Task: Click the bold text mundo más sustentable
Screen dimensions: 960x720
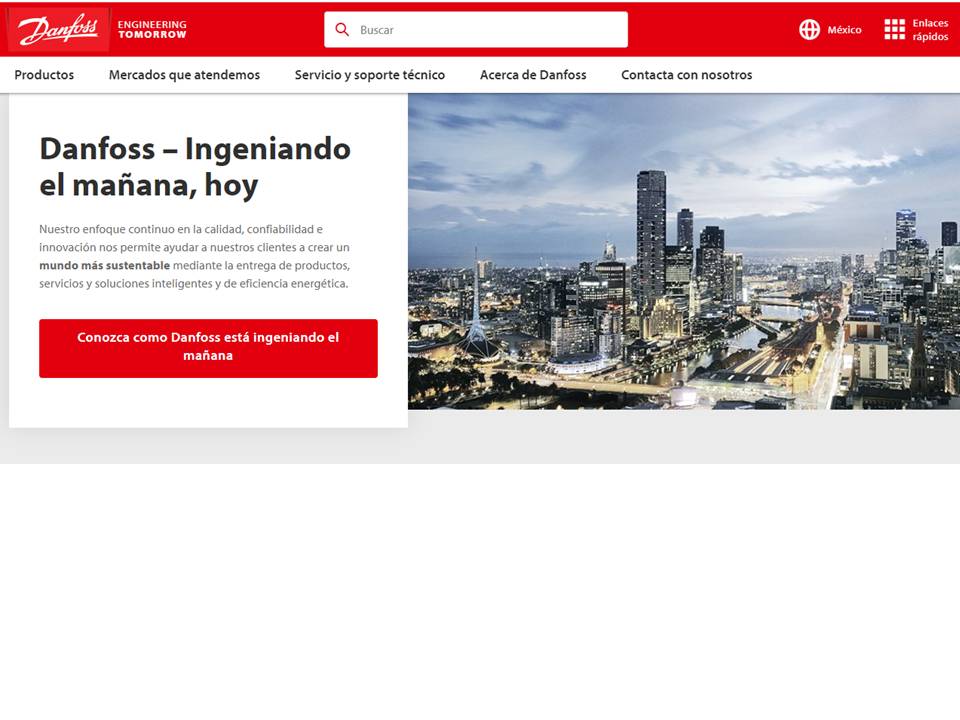Action: click(105, 265)
